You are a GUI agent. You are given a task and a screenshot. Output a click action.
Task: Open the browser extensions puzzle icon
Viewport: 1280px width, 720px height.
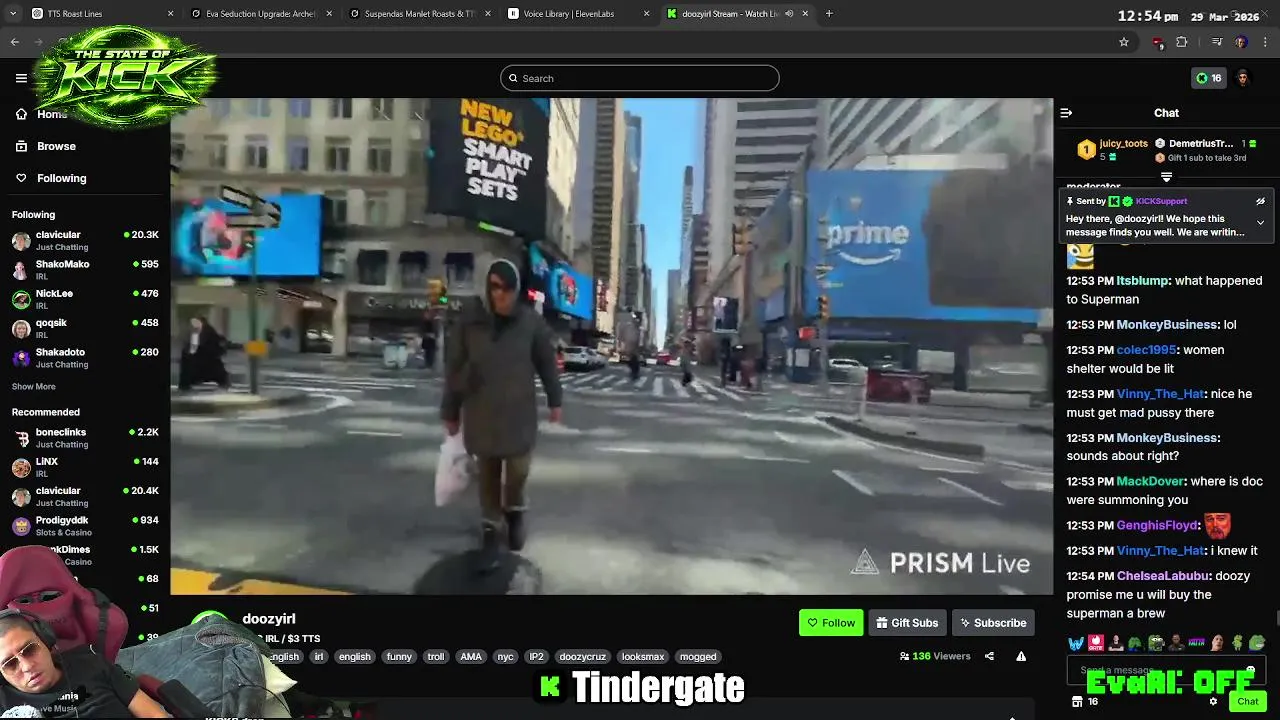coord(1182,42)
